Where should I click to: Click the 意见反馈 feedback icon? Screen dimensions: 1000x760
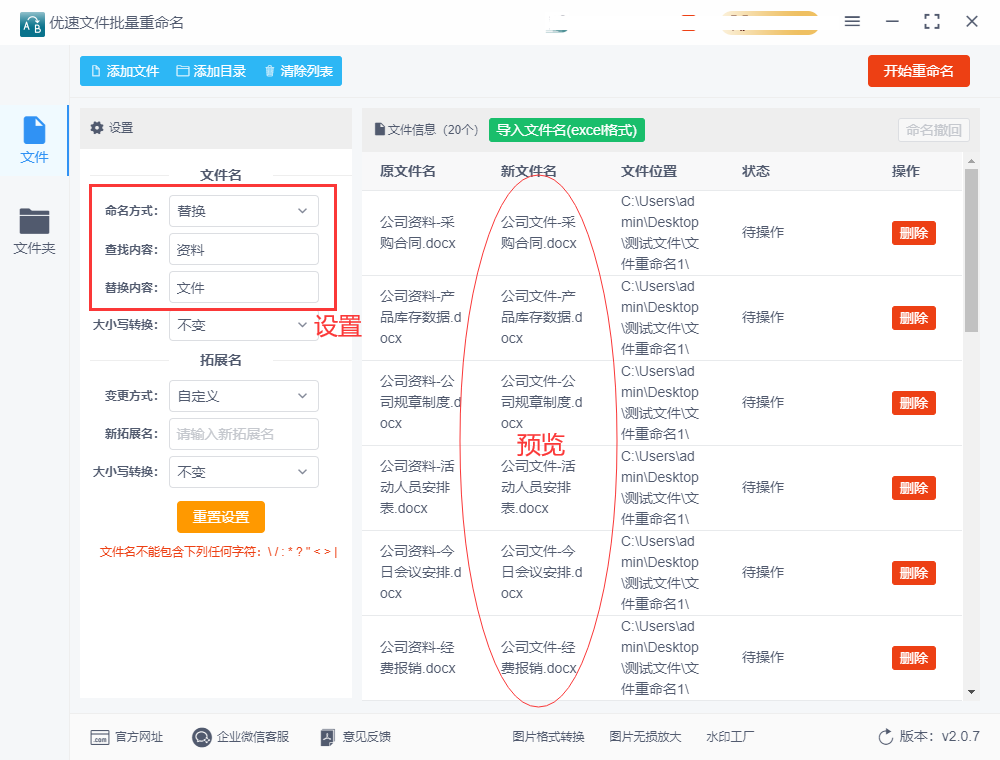click(x=327, y=738)
